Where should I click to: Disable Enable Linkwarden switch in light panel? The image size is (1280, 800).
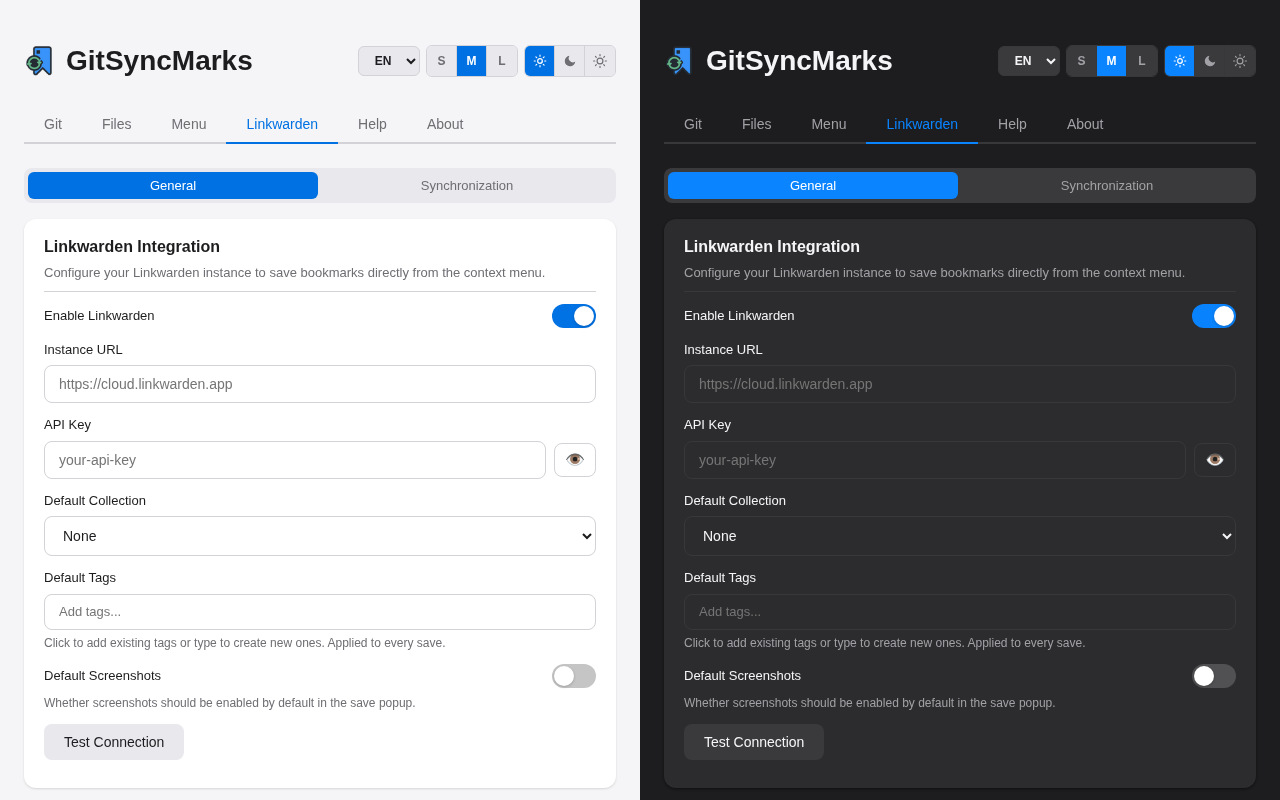tap(574, 316)
